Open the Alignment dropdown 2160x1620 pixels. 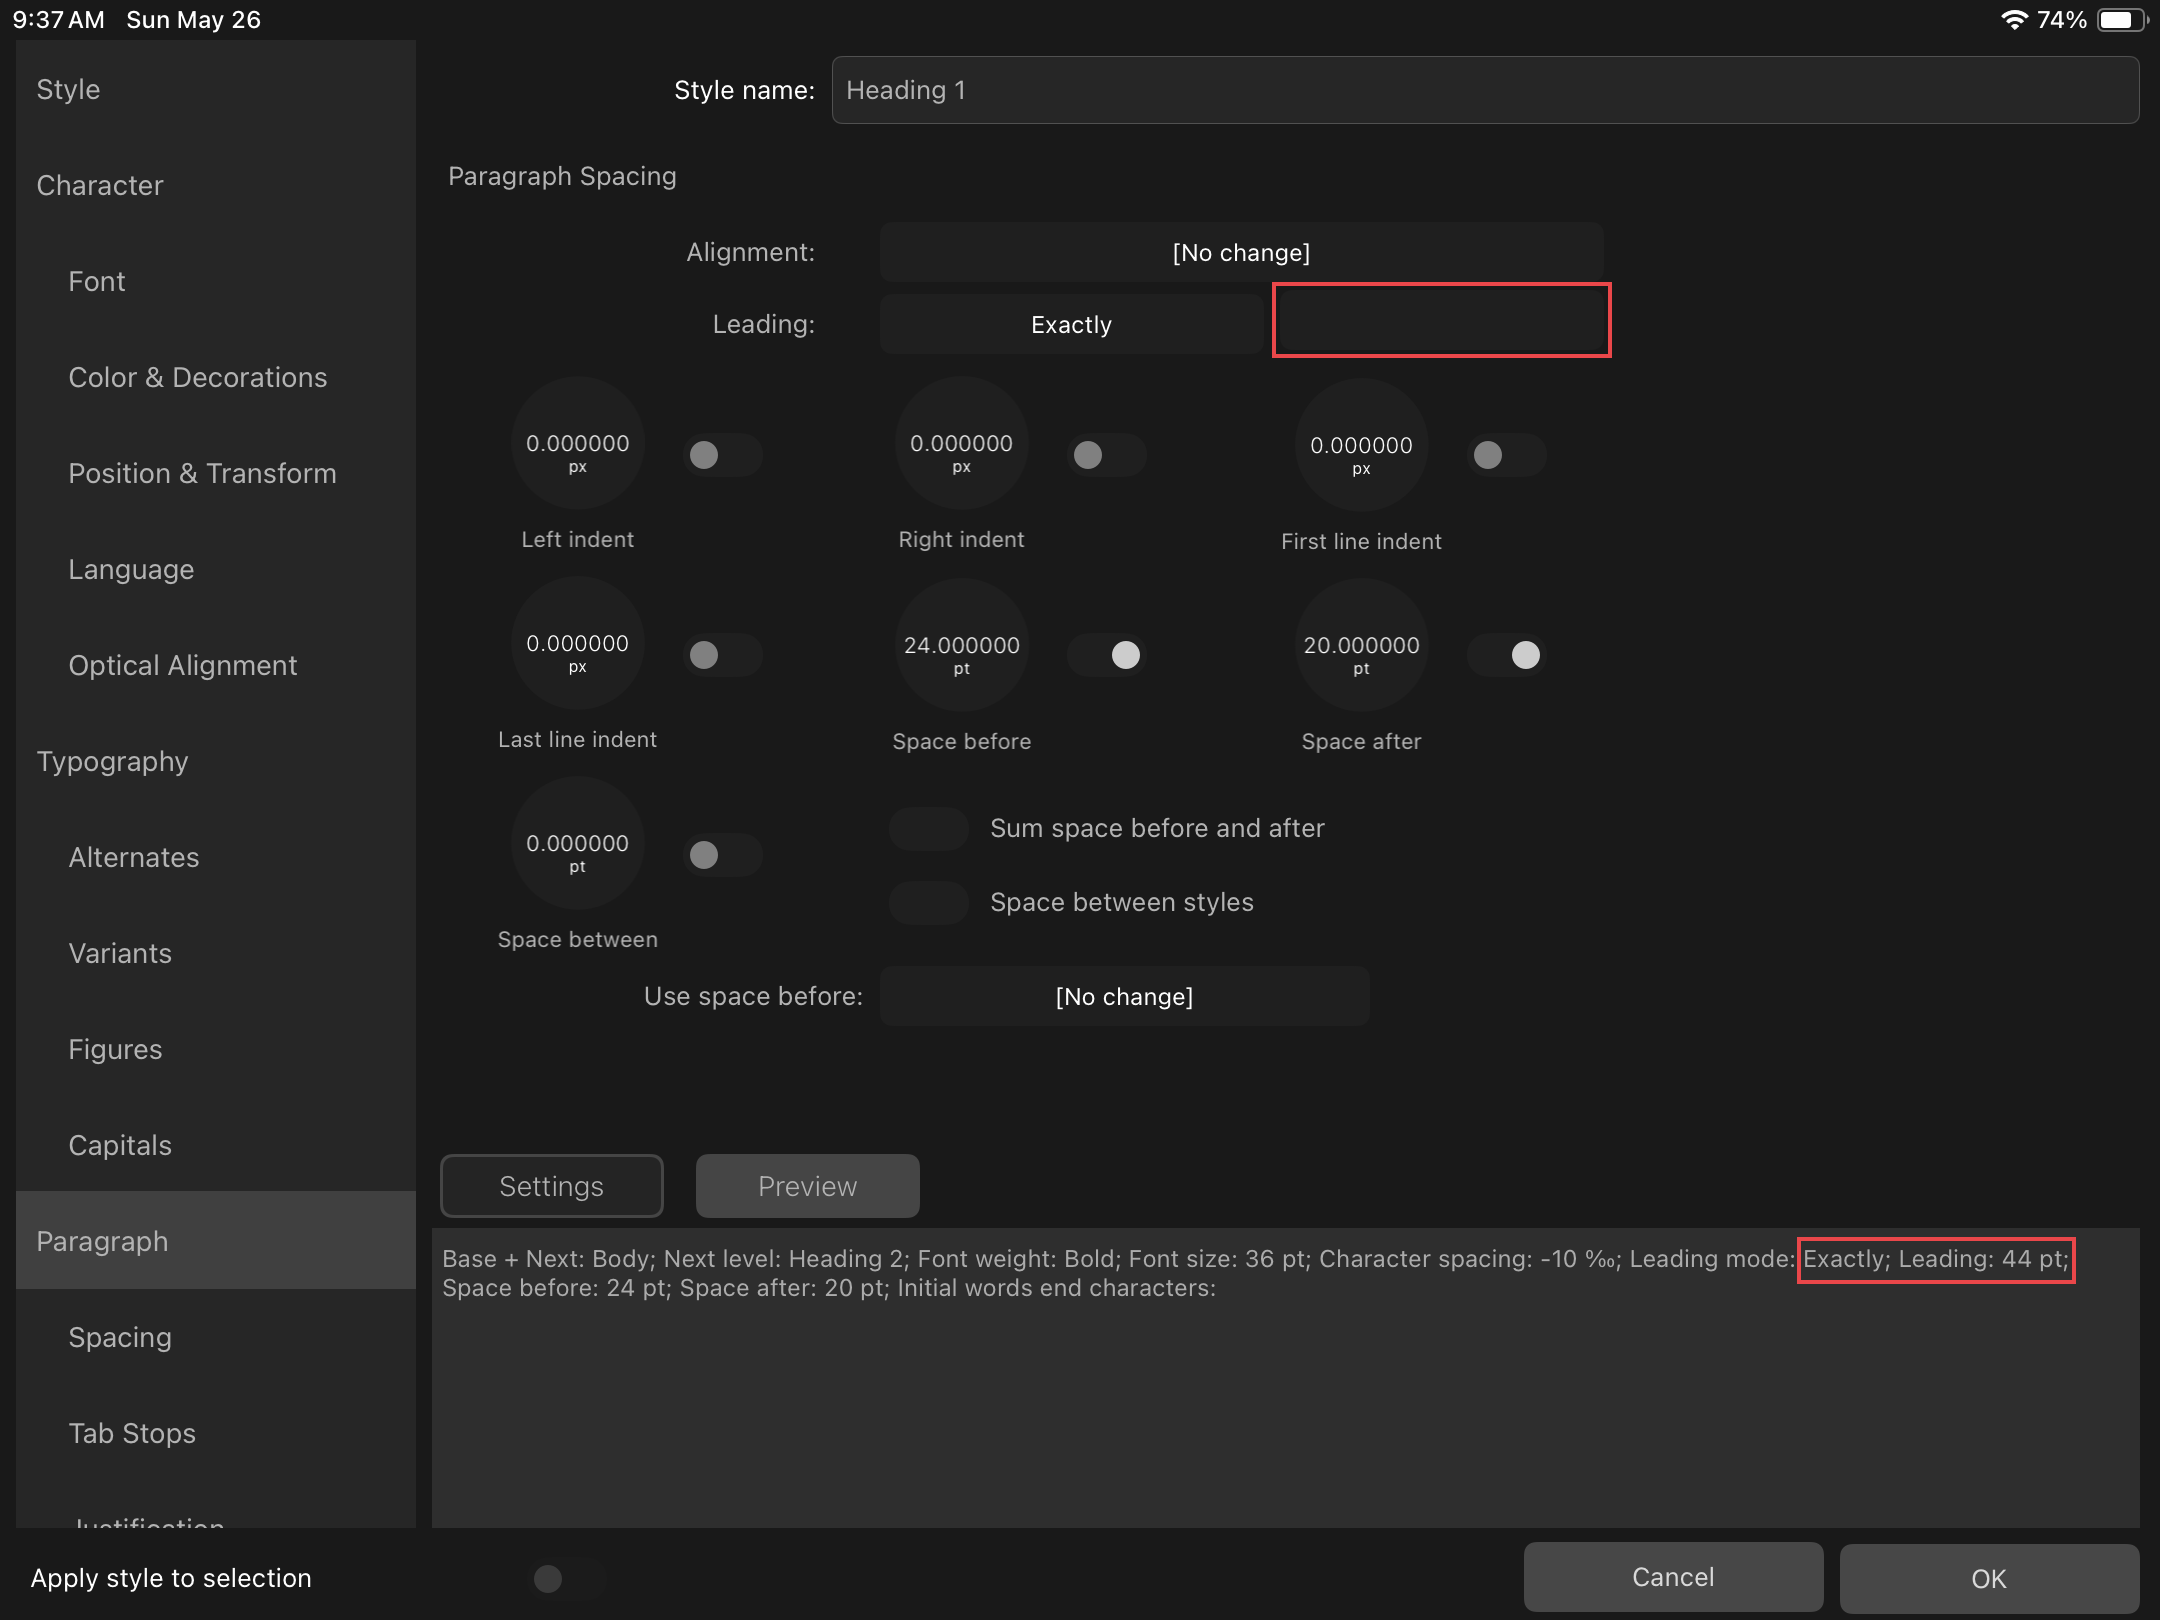click(1241, 253)
